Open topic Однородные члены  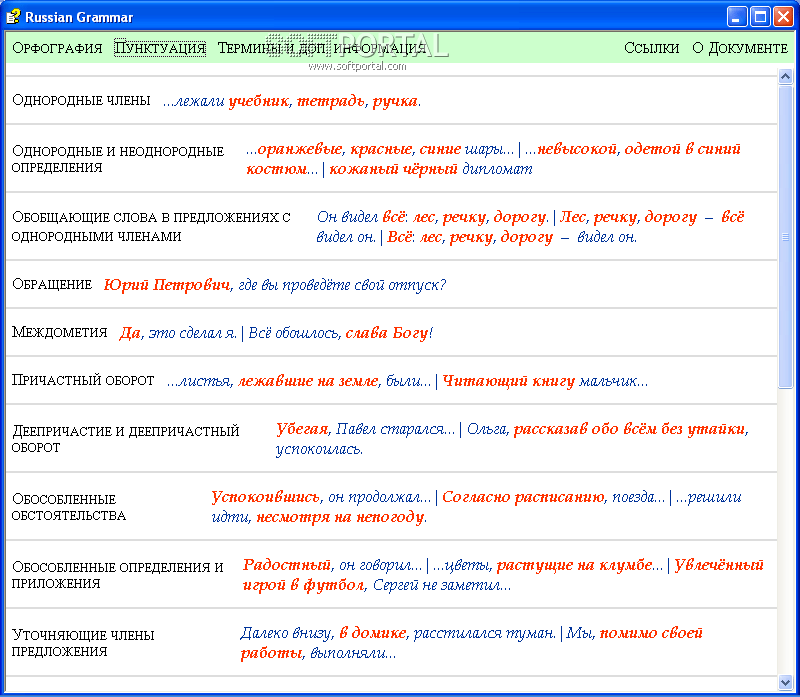[81, 100]
